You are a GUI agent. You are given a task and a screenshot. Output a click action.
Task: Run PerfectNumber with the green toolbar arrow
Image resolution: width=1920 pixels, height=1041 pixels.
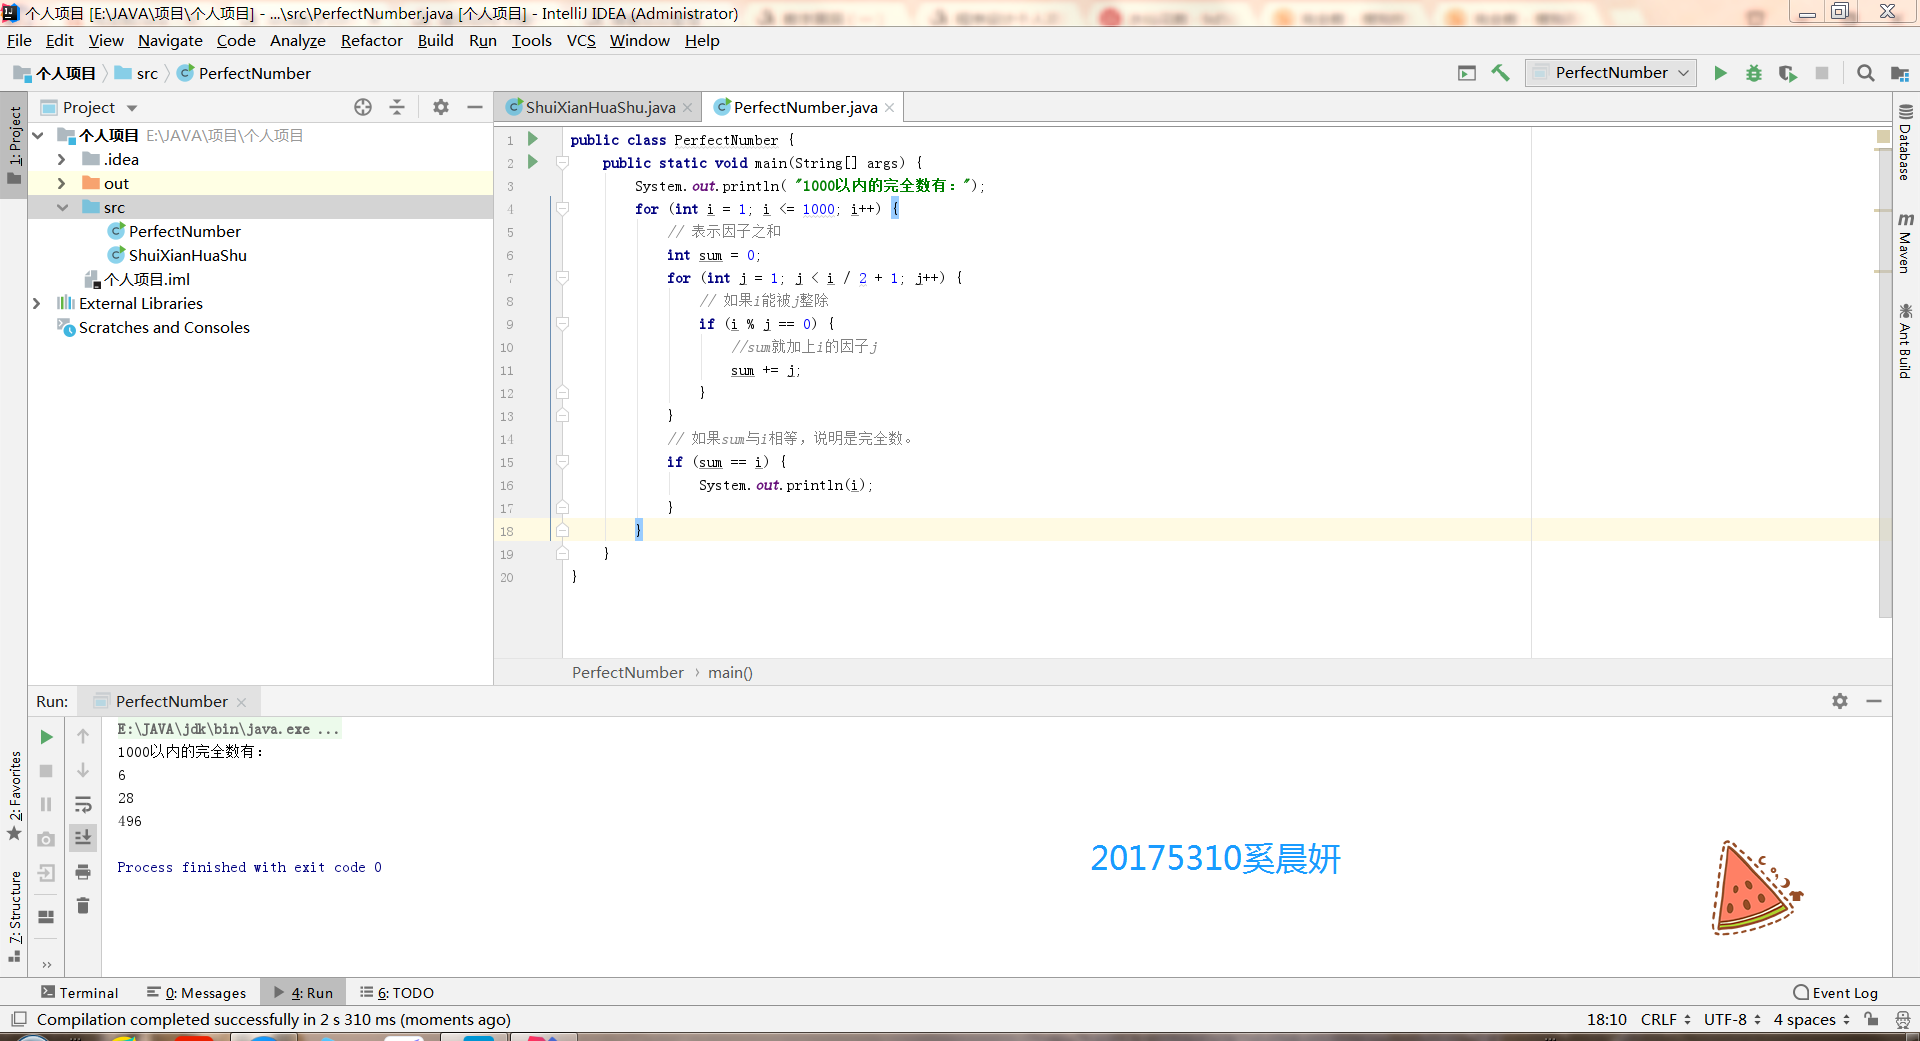[x=1720, y=73]
